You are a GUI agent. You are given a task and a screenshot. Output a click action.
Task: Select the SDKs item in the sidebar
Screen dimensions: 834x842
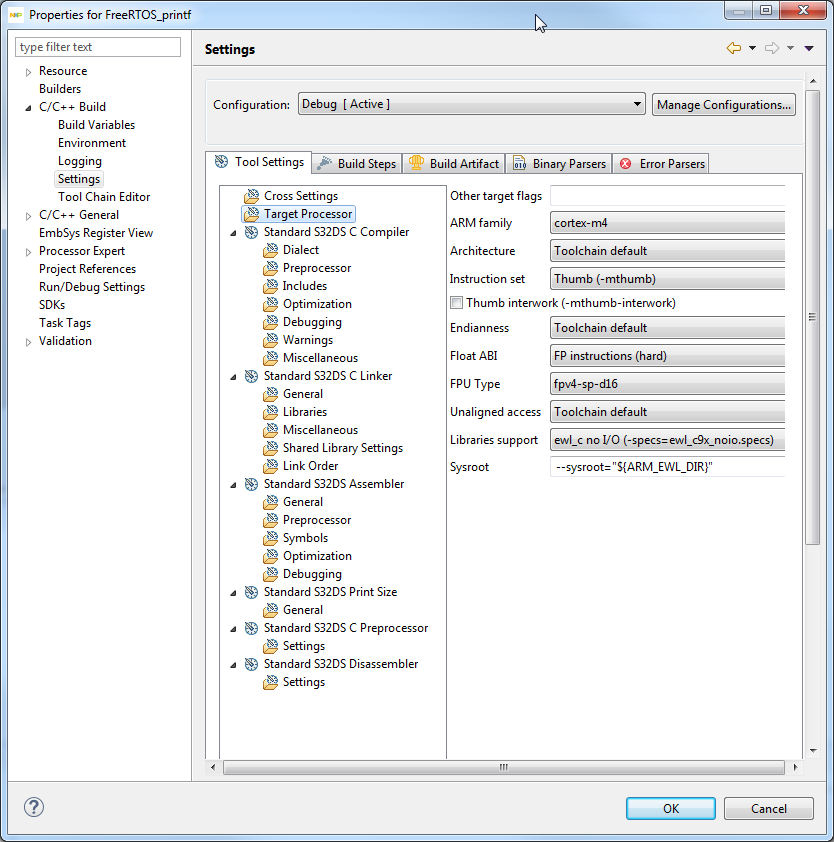[x=52, y=305]
